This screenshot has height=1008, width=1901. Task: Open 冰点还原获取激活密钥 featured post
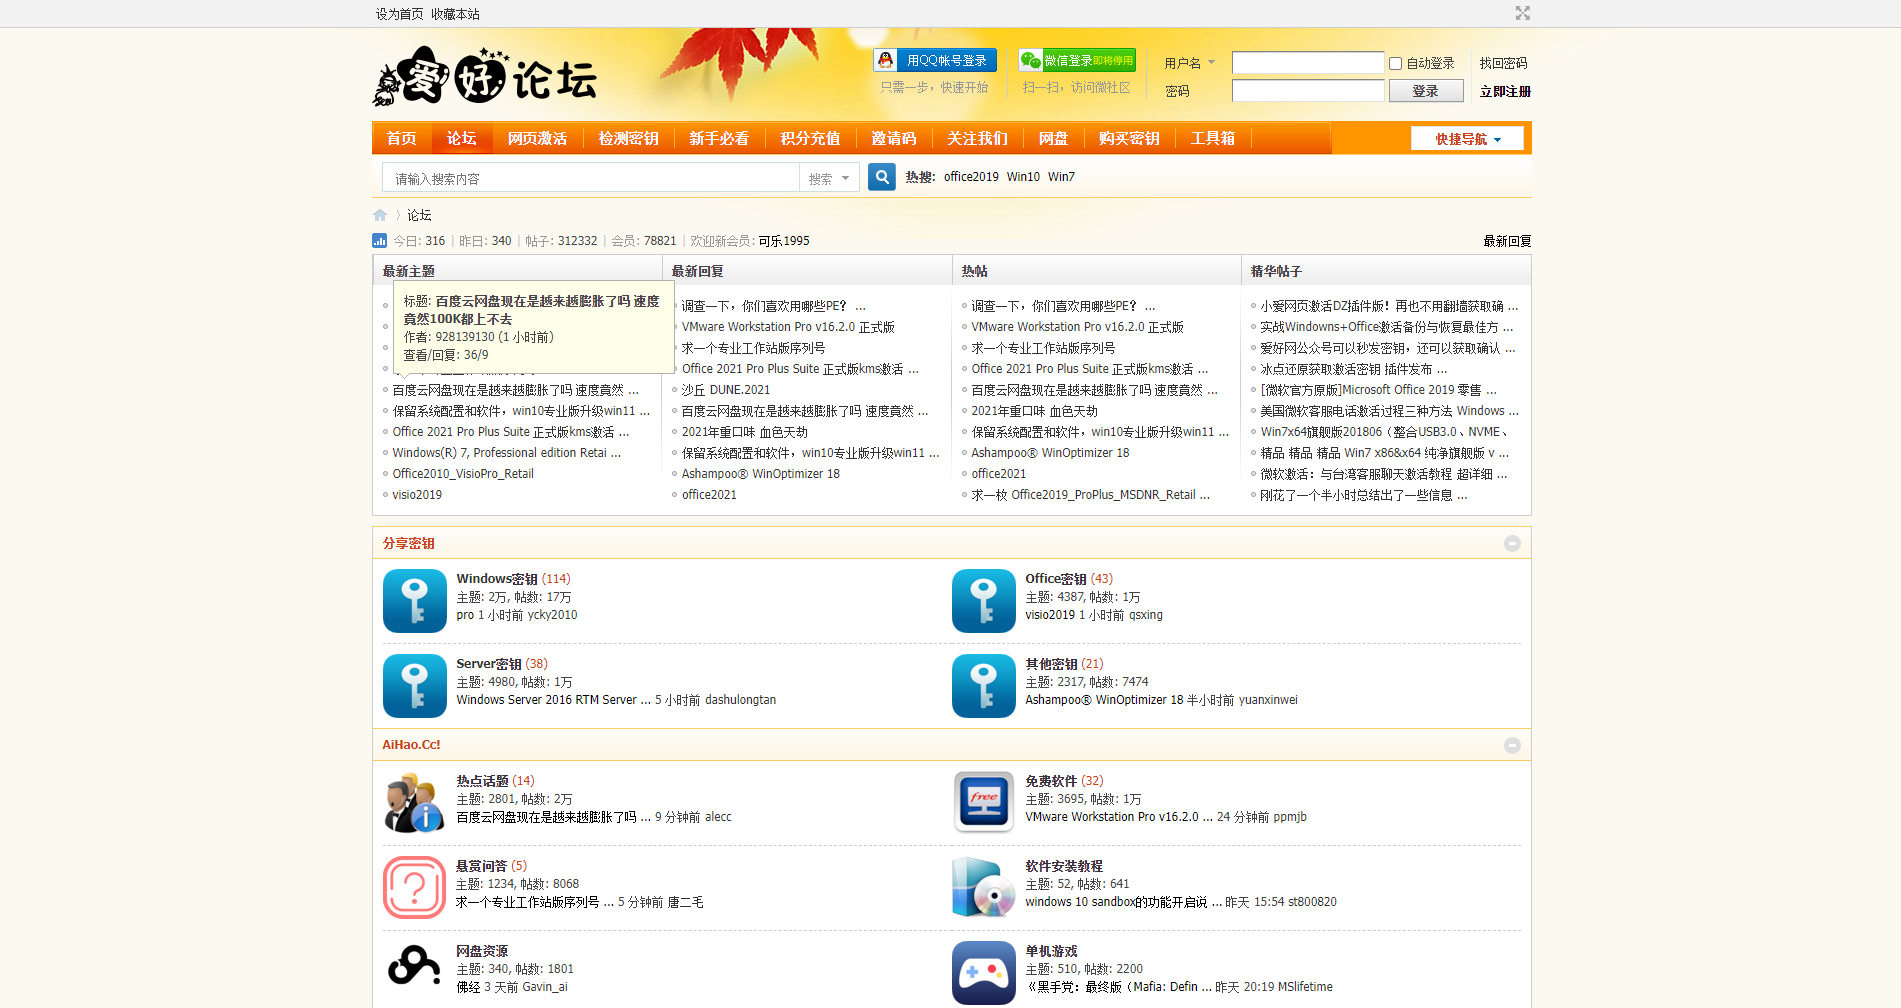[x=1353, y=369]
